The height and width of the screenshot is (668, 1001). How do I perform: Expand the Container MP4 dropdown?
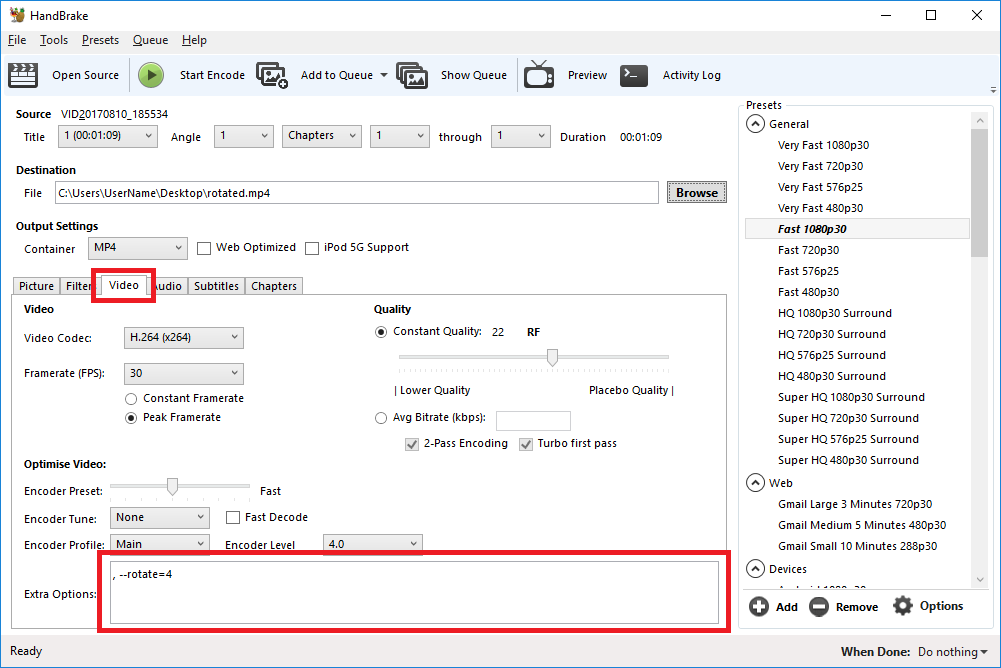point(137,248)
